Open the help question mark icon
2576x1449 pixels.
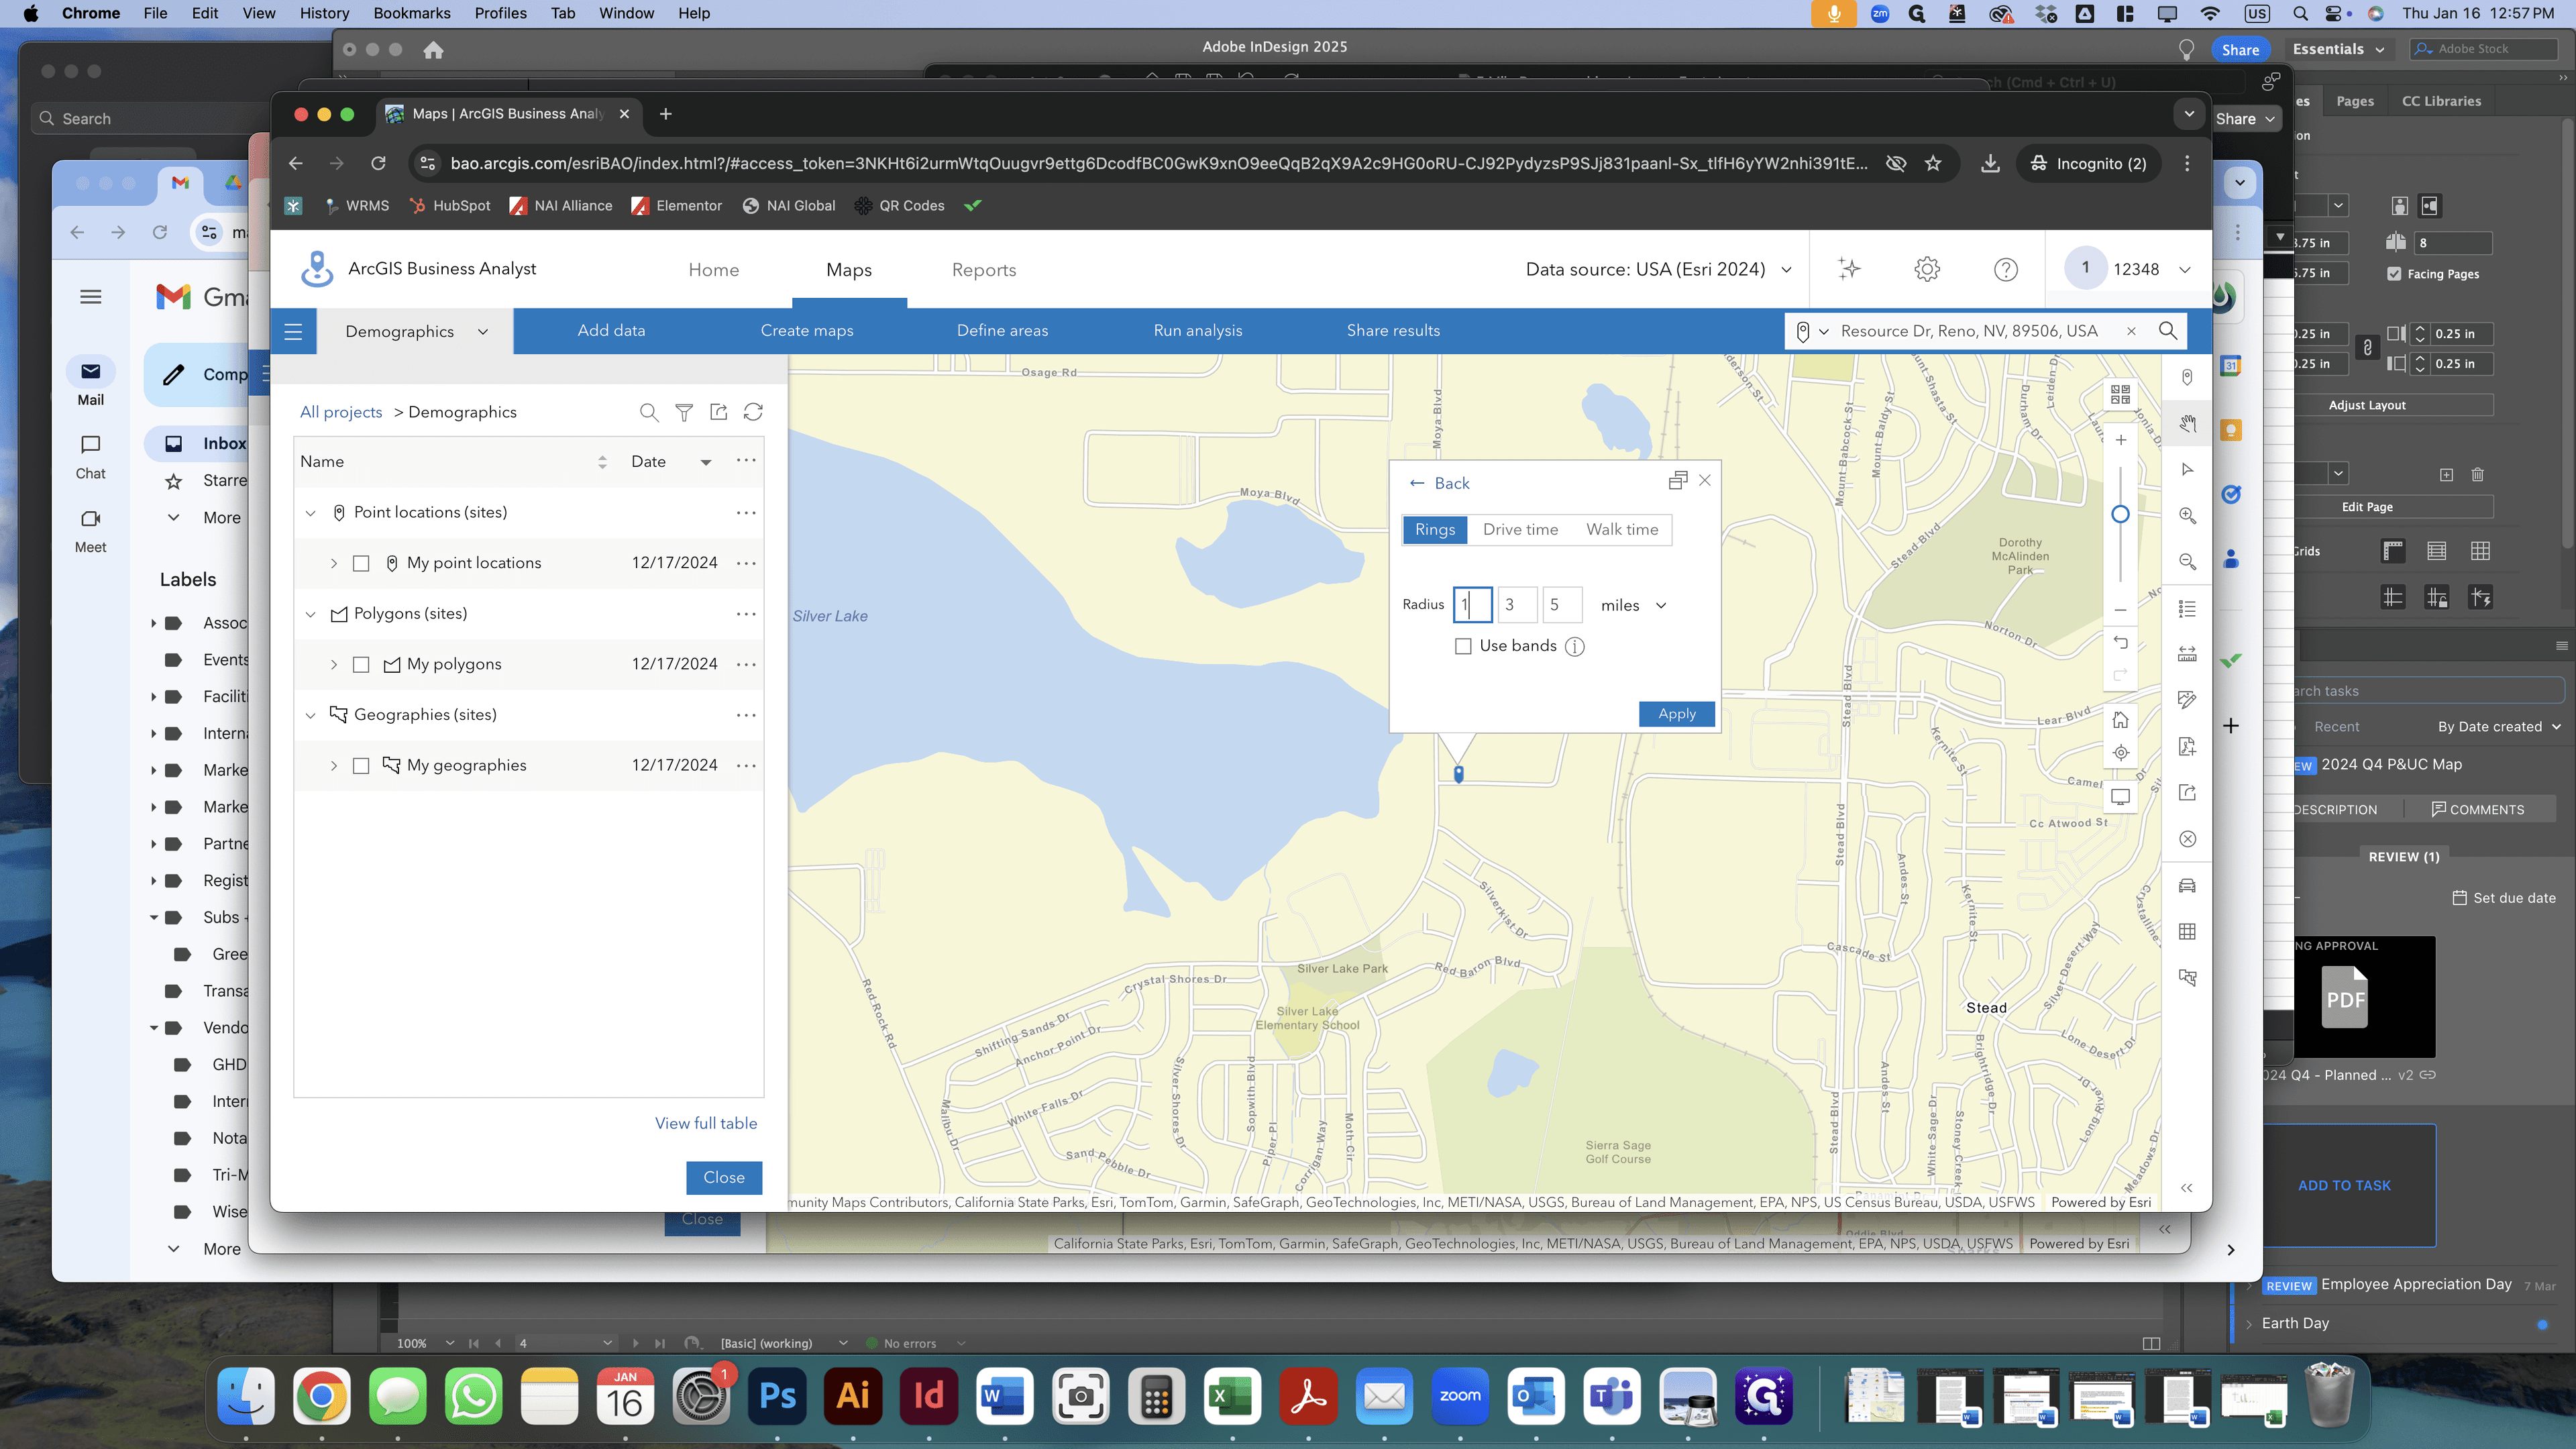(2005, 269)
